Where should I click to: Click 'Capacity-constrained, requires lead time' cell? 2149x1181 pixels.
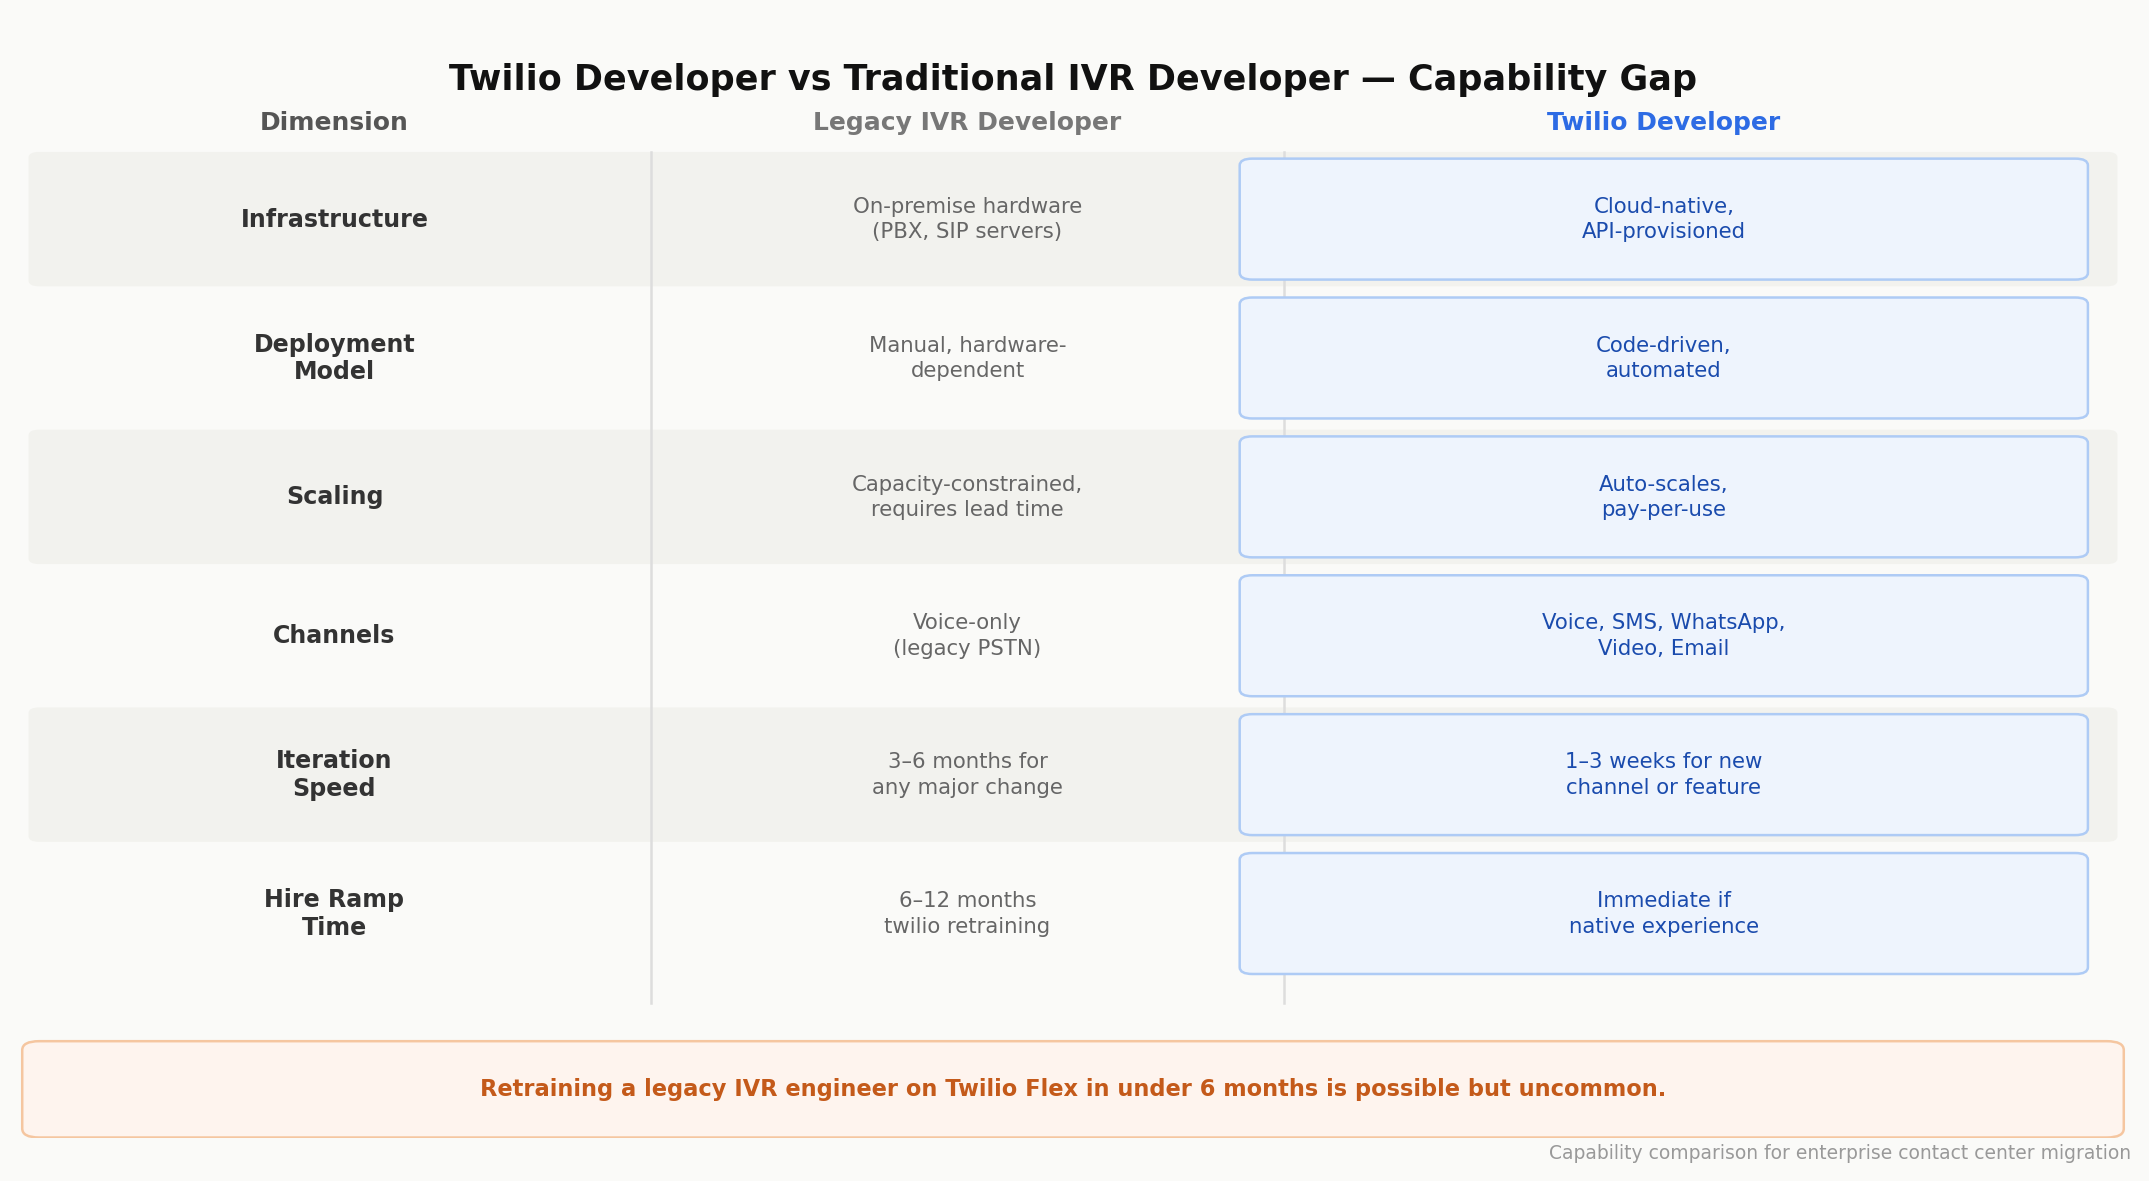pos(967,497)
